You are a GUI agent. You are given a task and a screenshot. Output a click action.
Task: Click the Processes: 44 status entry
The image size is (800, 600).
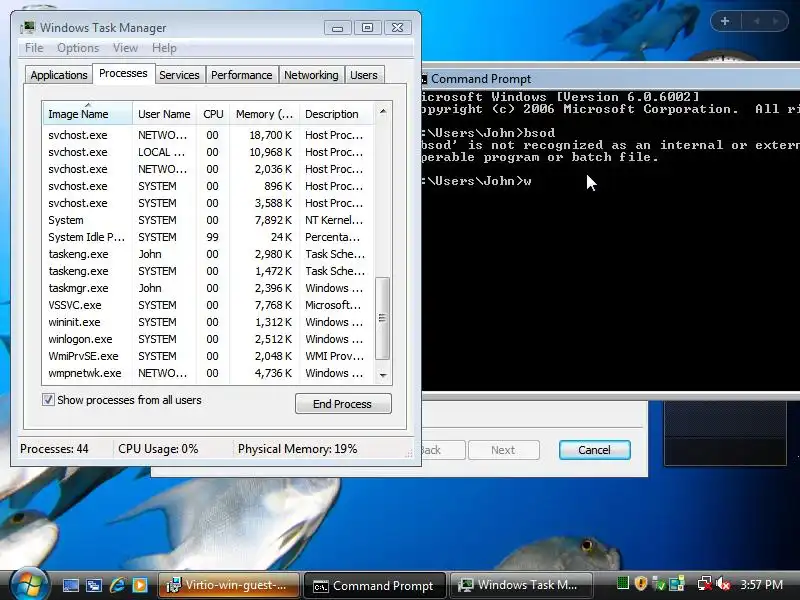point(54,449)
